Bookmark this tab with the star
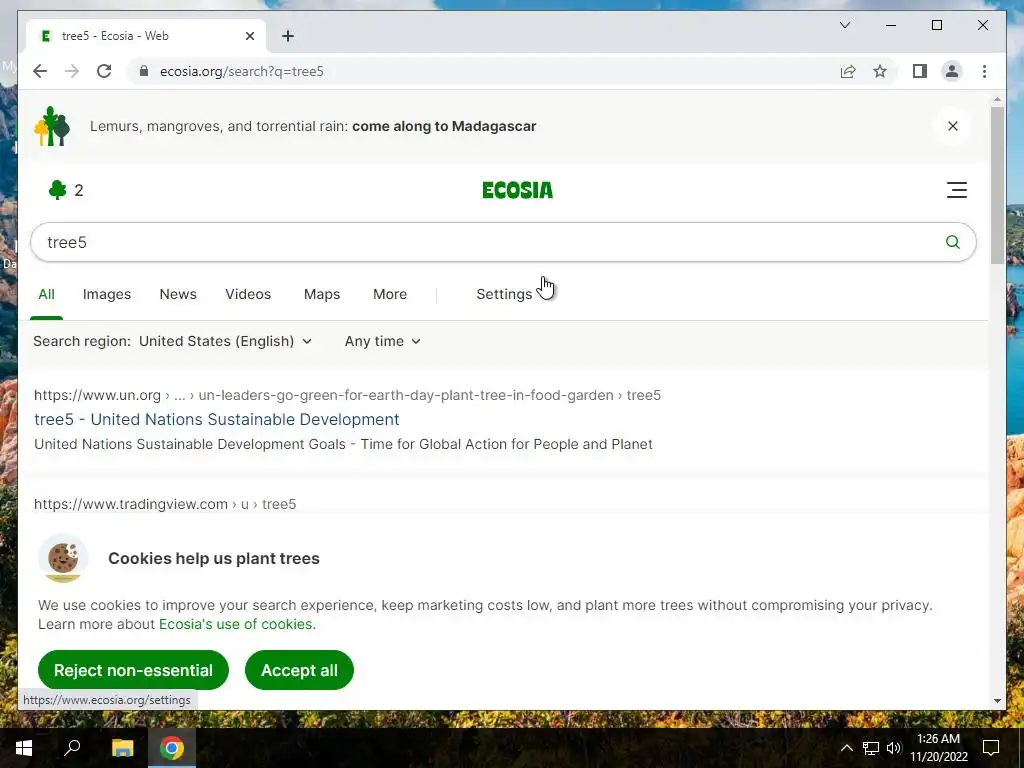Screen dimensions: 1024x768 click(x=880, y=71)
